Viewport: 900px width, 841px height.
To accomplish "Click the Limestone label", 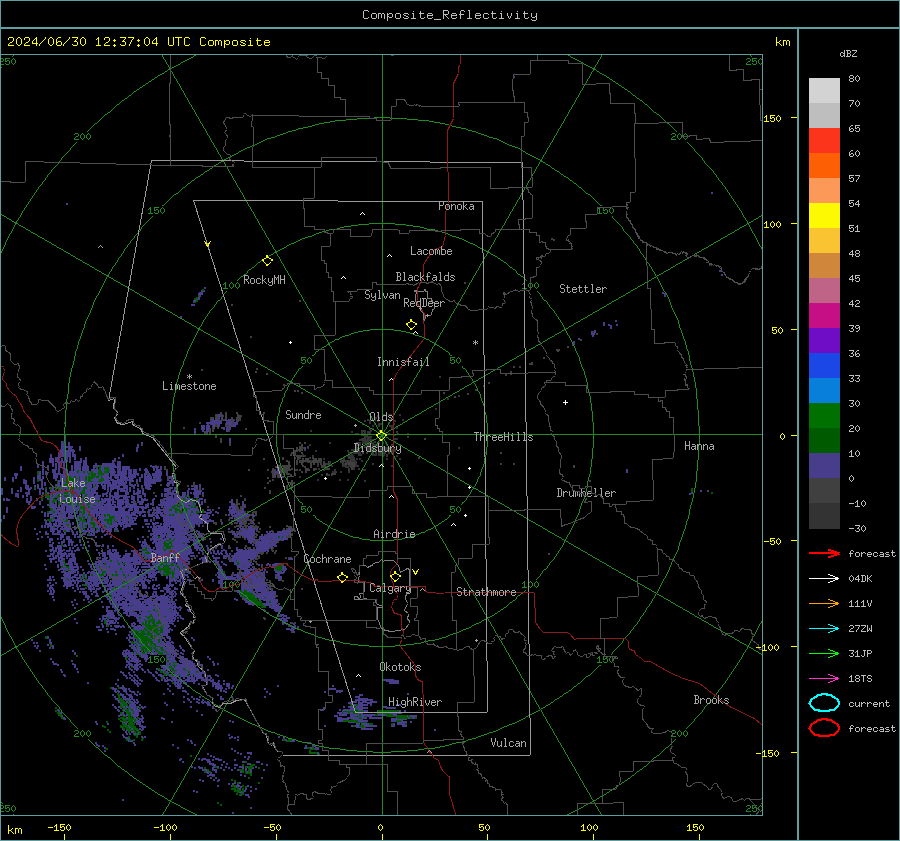I will click(x=189, y=386).
